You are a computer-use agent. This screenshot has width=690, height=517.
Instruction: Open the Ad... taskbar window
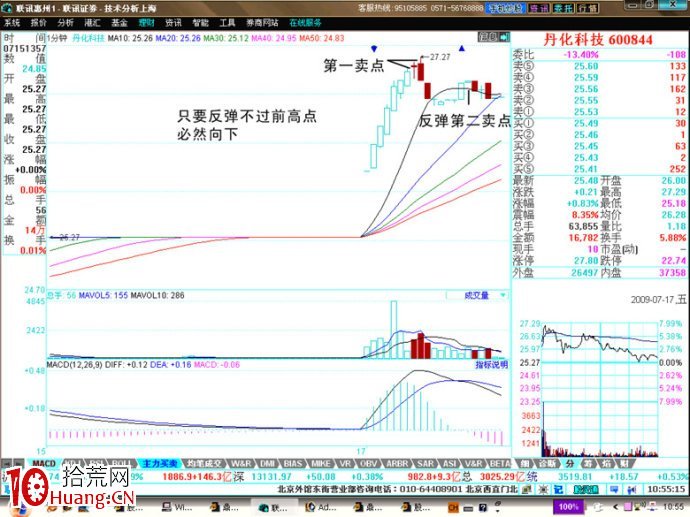tap(321, 507)
